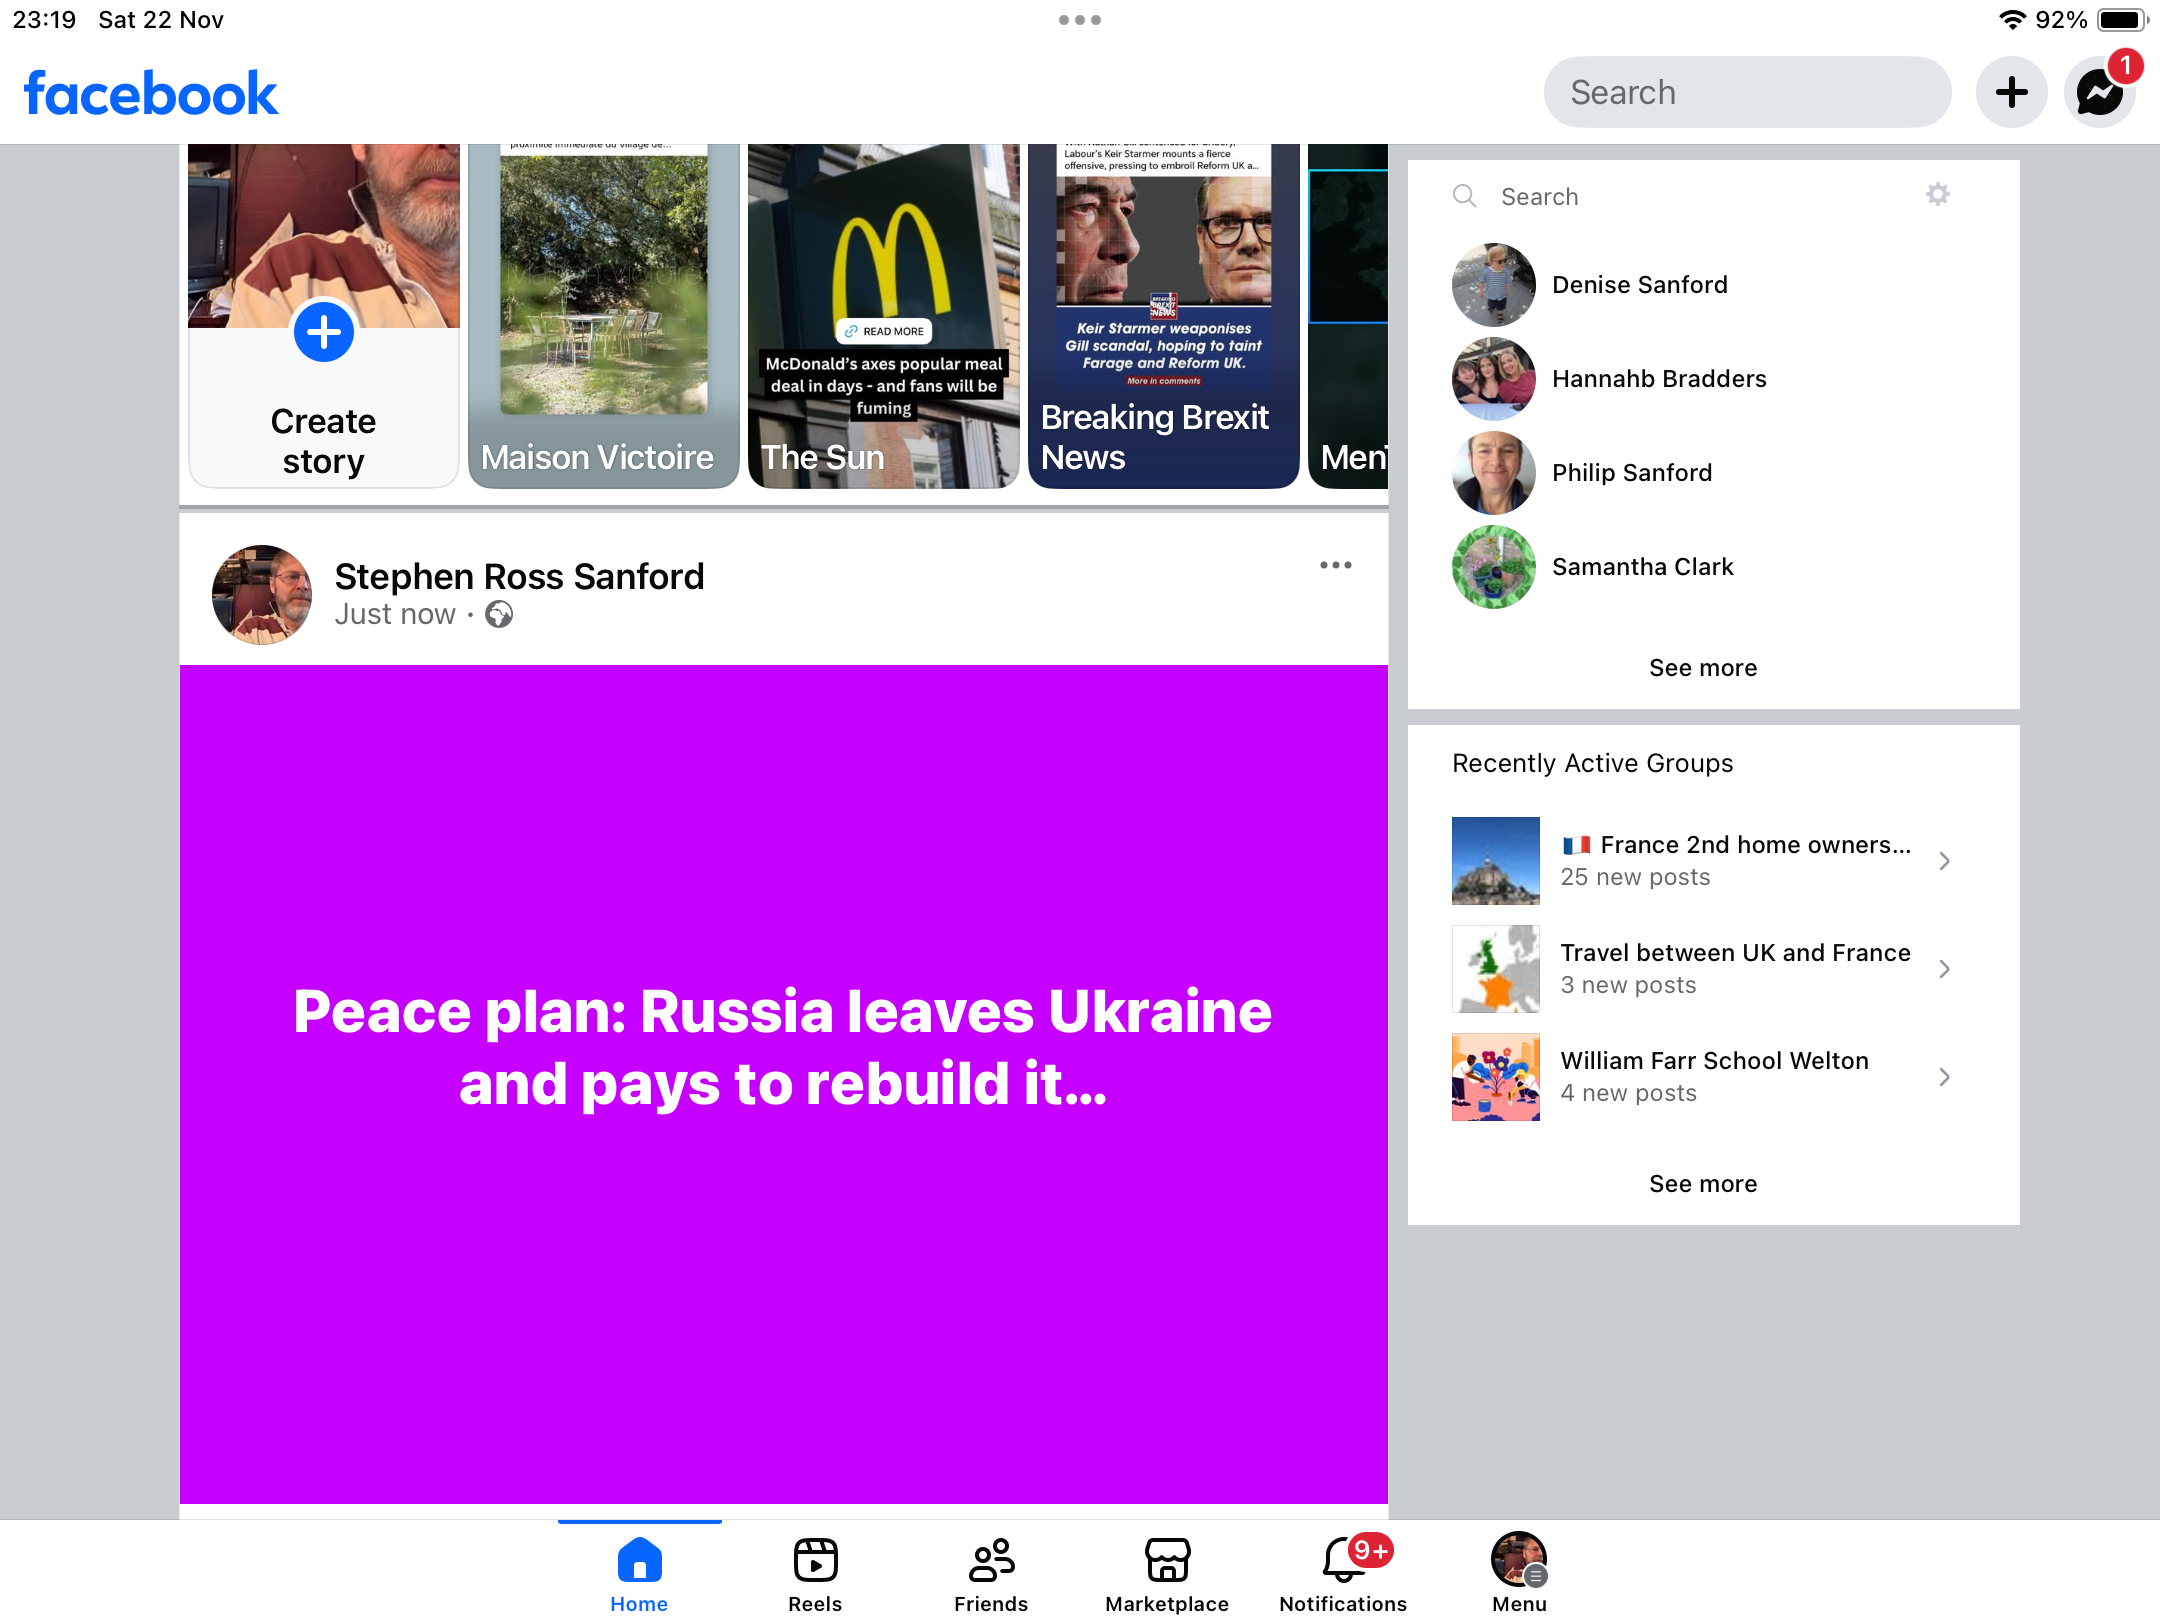Image resolution: width=2160 pixels, height=1620 pixels.
Task: Open Messenger chat icon
Action: (x=2099, y=93)
